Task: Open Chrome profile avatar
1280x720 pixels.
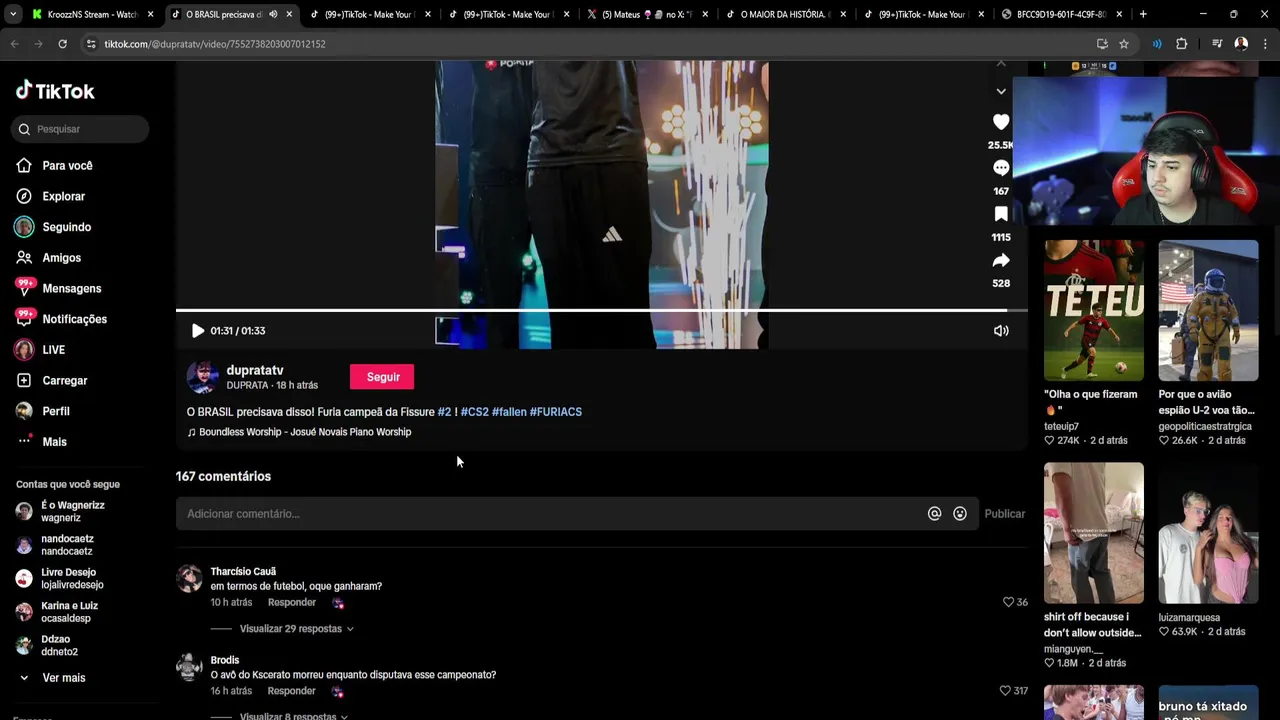Action: pos(1241,44)
